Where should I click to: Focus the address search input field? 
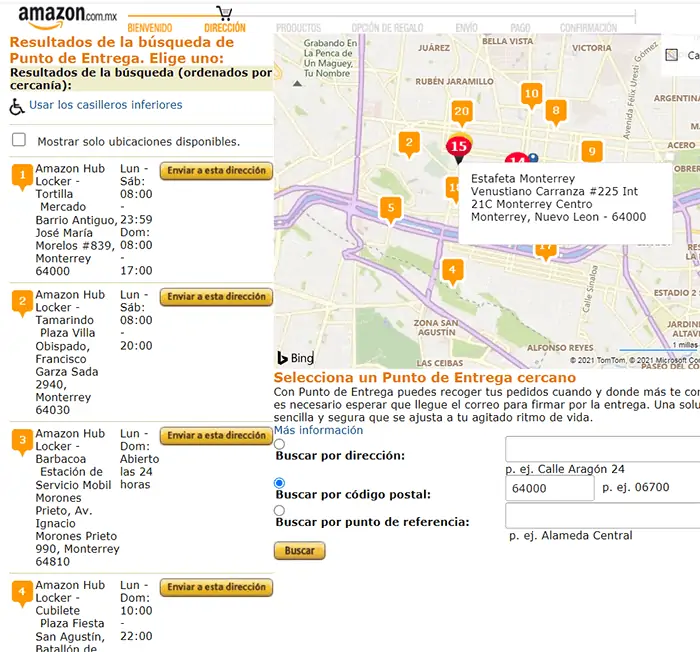603,449
